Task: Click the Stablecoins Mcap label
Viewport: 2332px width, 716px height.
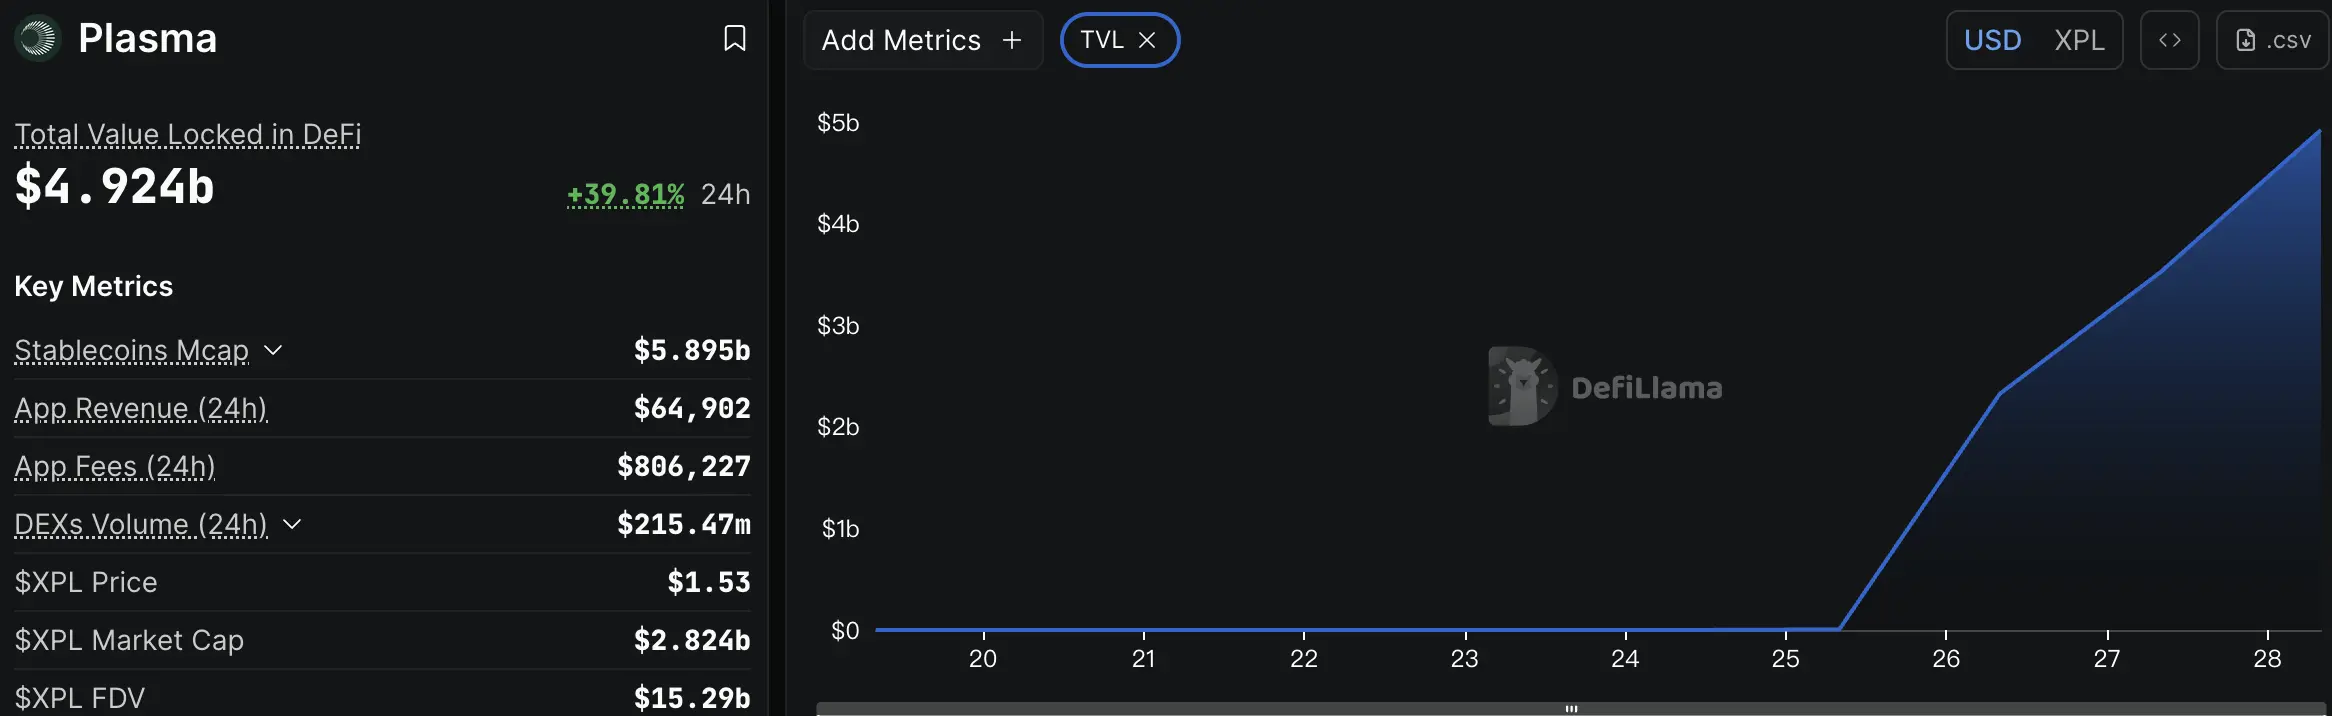Action: [x=131, y=350]
